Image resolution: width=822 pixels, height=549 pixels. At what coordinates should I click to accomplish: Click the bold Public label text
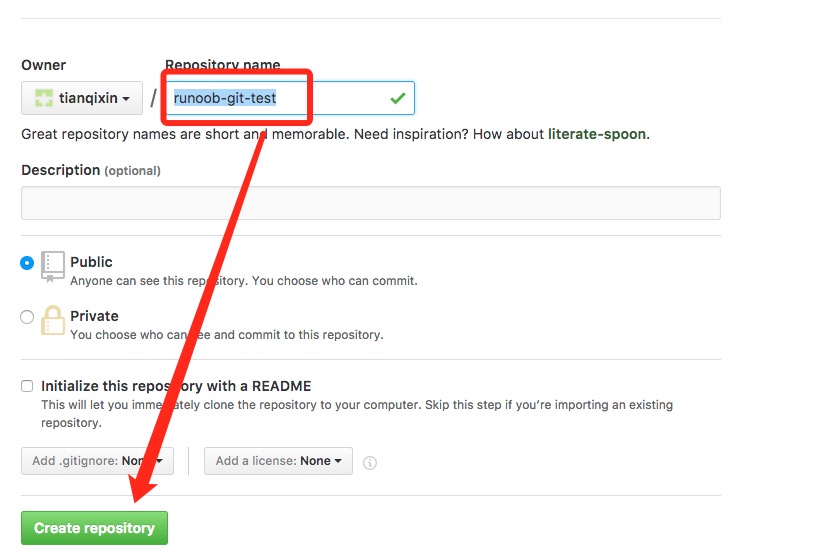pos(91,262)
